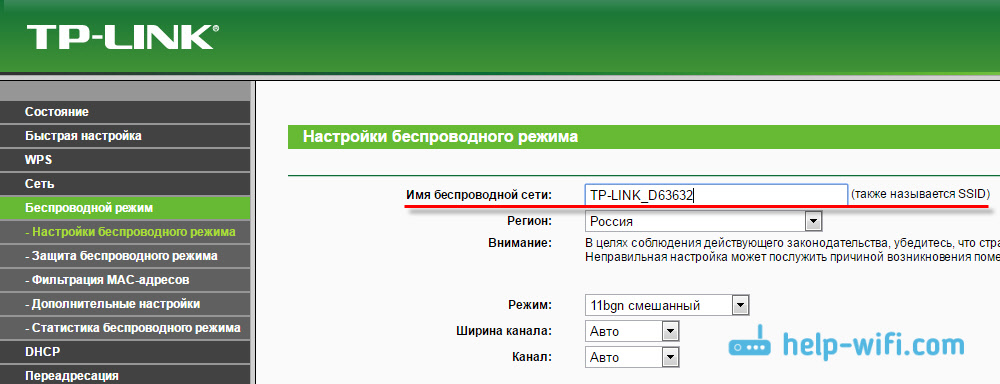Open the Ширина канала dropdown
Image resolution: width=1000 pixels, height=384 pixels.
(x=631, y=331)
